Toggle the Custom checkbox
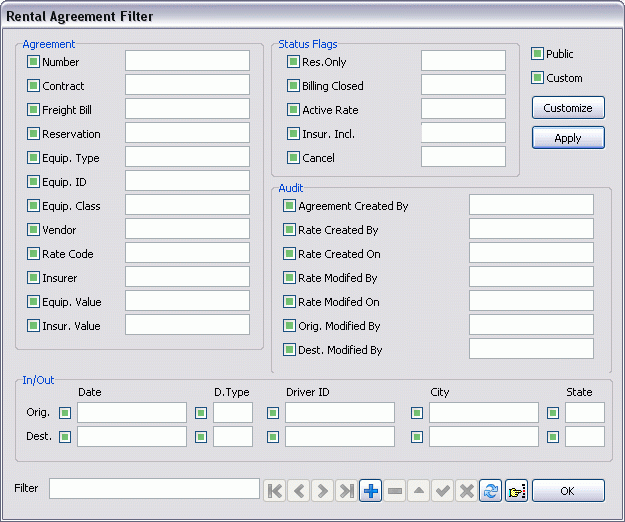The height and width of the screenshot is (522, 625). 537,78
